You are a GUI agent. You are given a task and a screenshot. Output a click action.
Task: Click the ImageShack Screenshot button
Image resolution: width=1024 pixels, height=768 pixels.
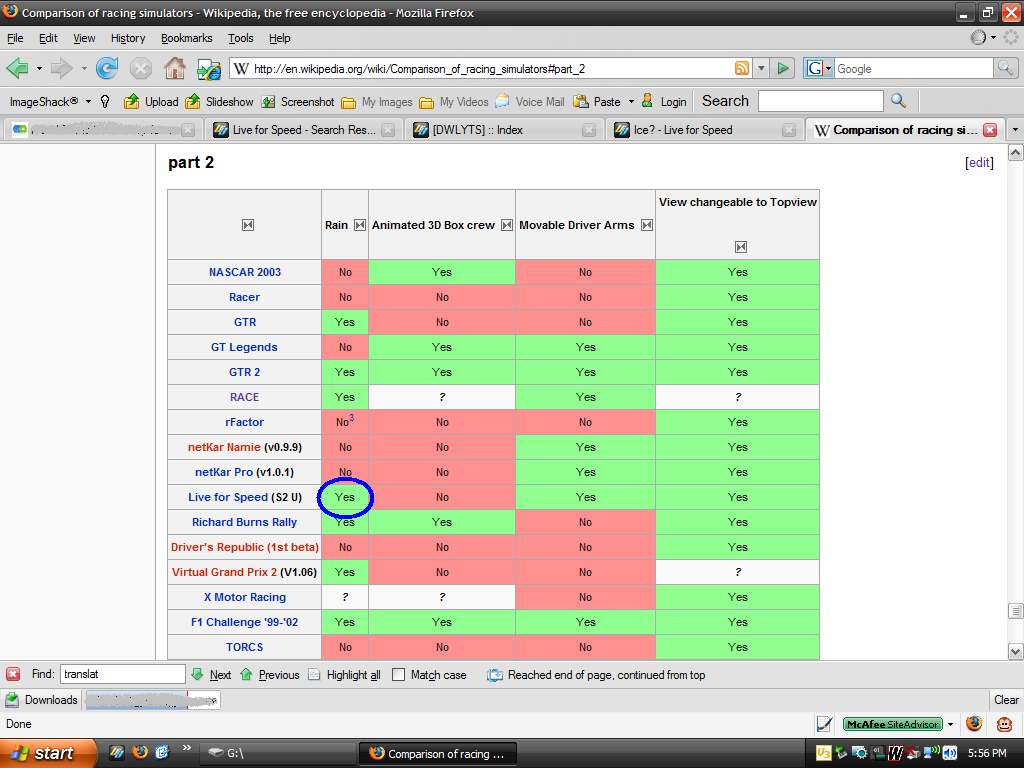click(x=298, y=101)
